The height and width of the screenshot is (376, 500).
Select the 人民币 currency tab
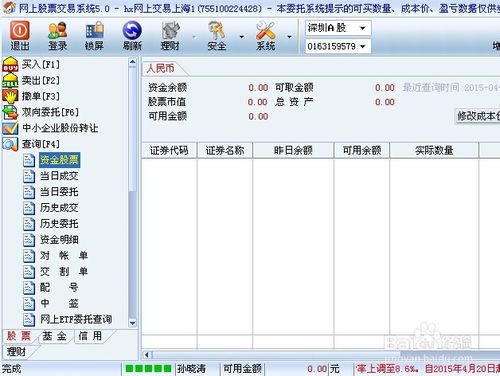click(x=161, y=68)
